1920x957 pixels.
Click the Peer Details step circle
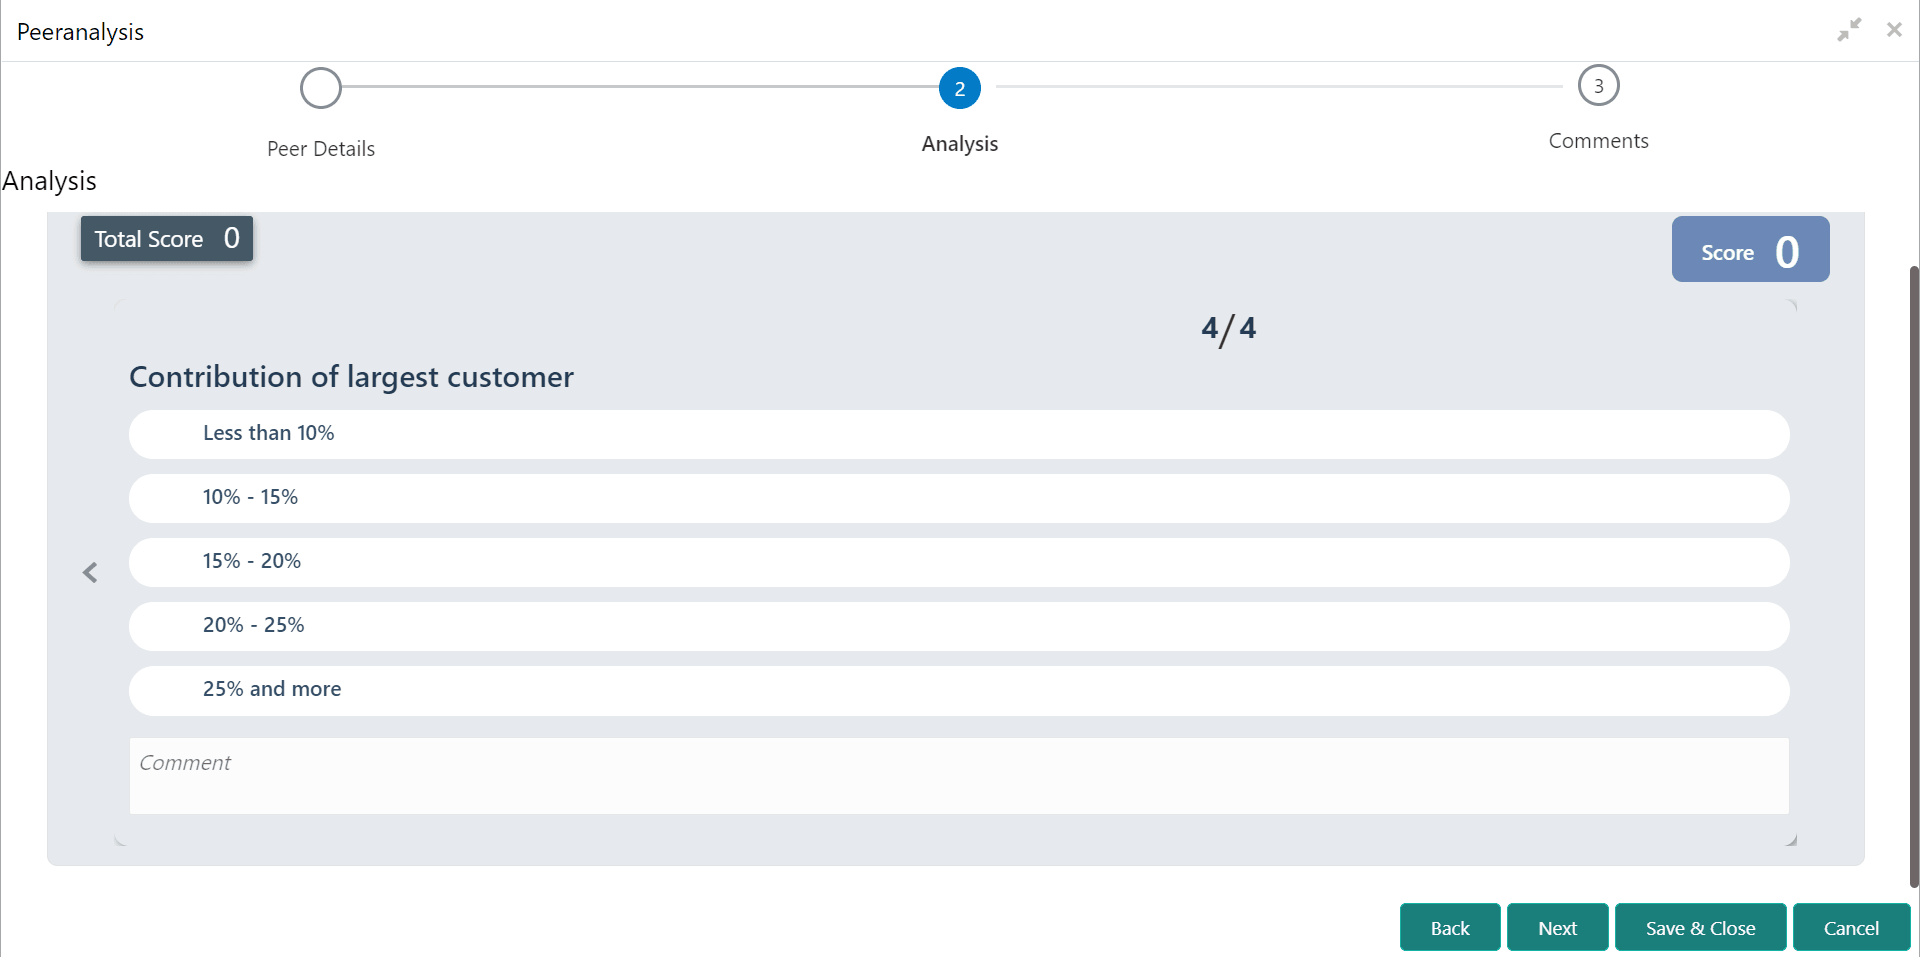(x=320, y=88)
